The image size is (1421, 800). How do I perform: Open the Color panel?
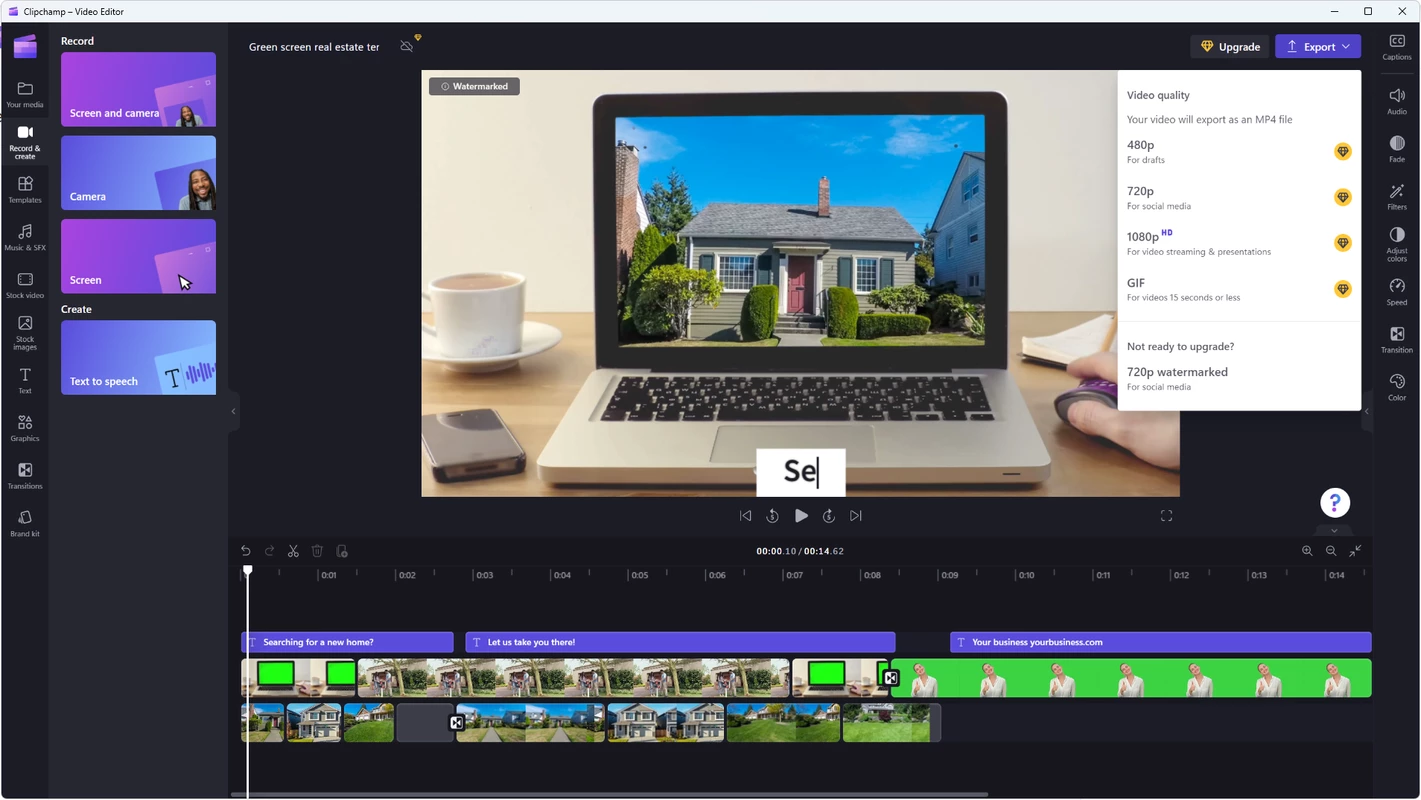point(1396,386)
